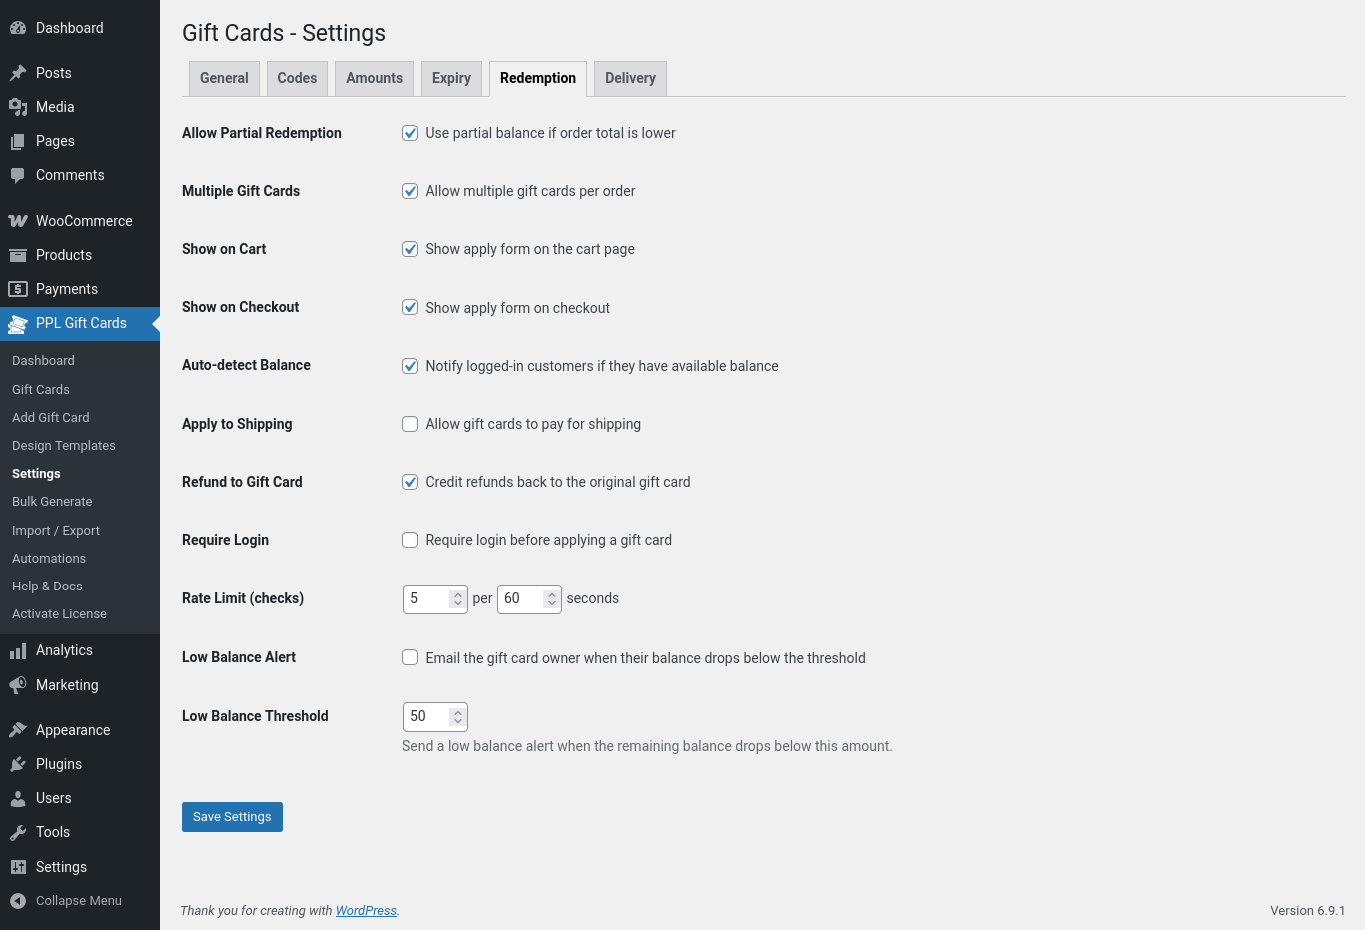The width and height of the screenshot is (1365, 930).
Task: Open the Delivery settings tab
Action: point(630,78)
